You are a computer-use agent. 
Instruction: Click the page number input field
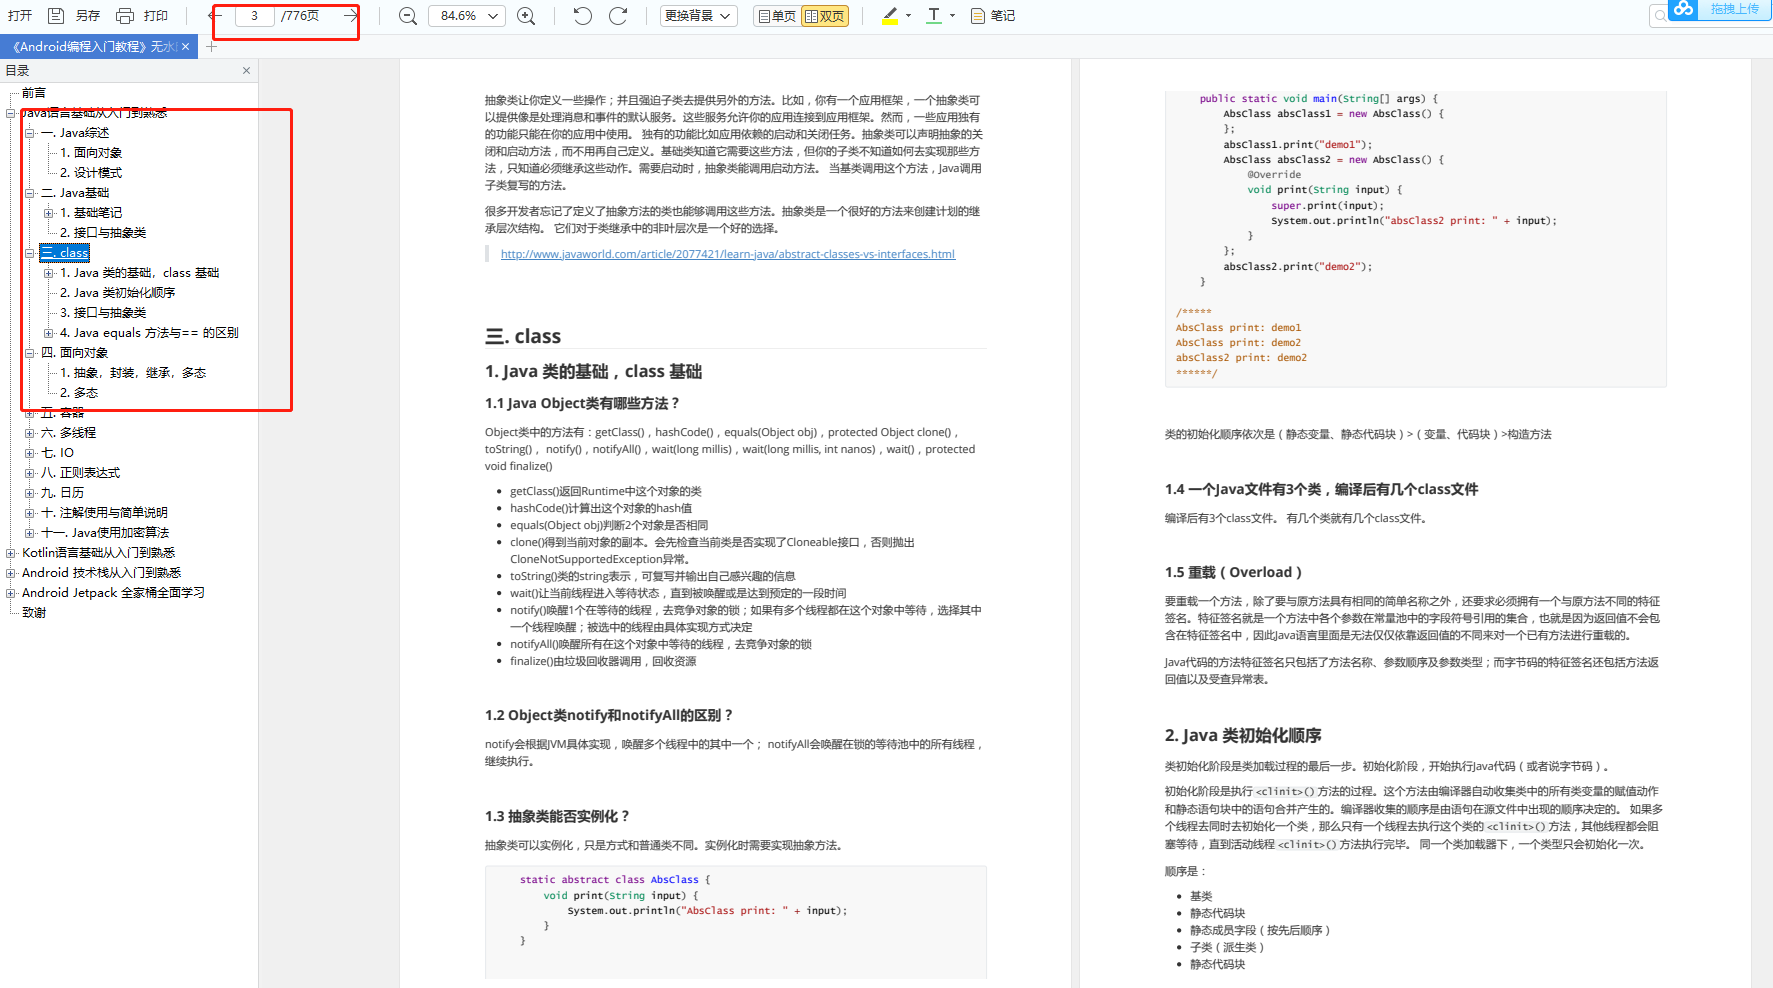click(x=255, y=16)
